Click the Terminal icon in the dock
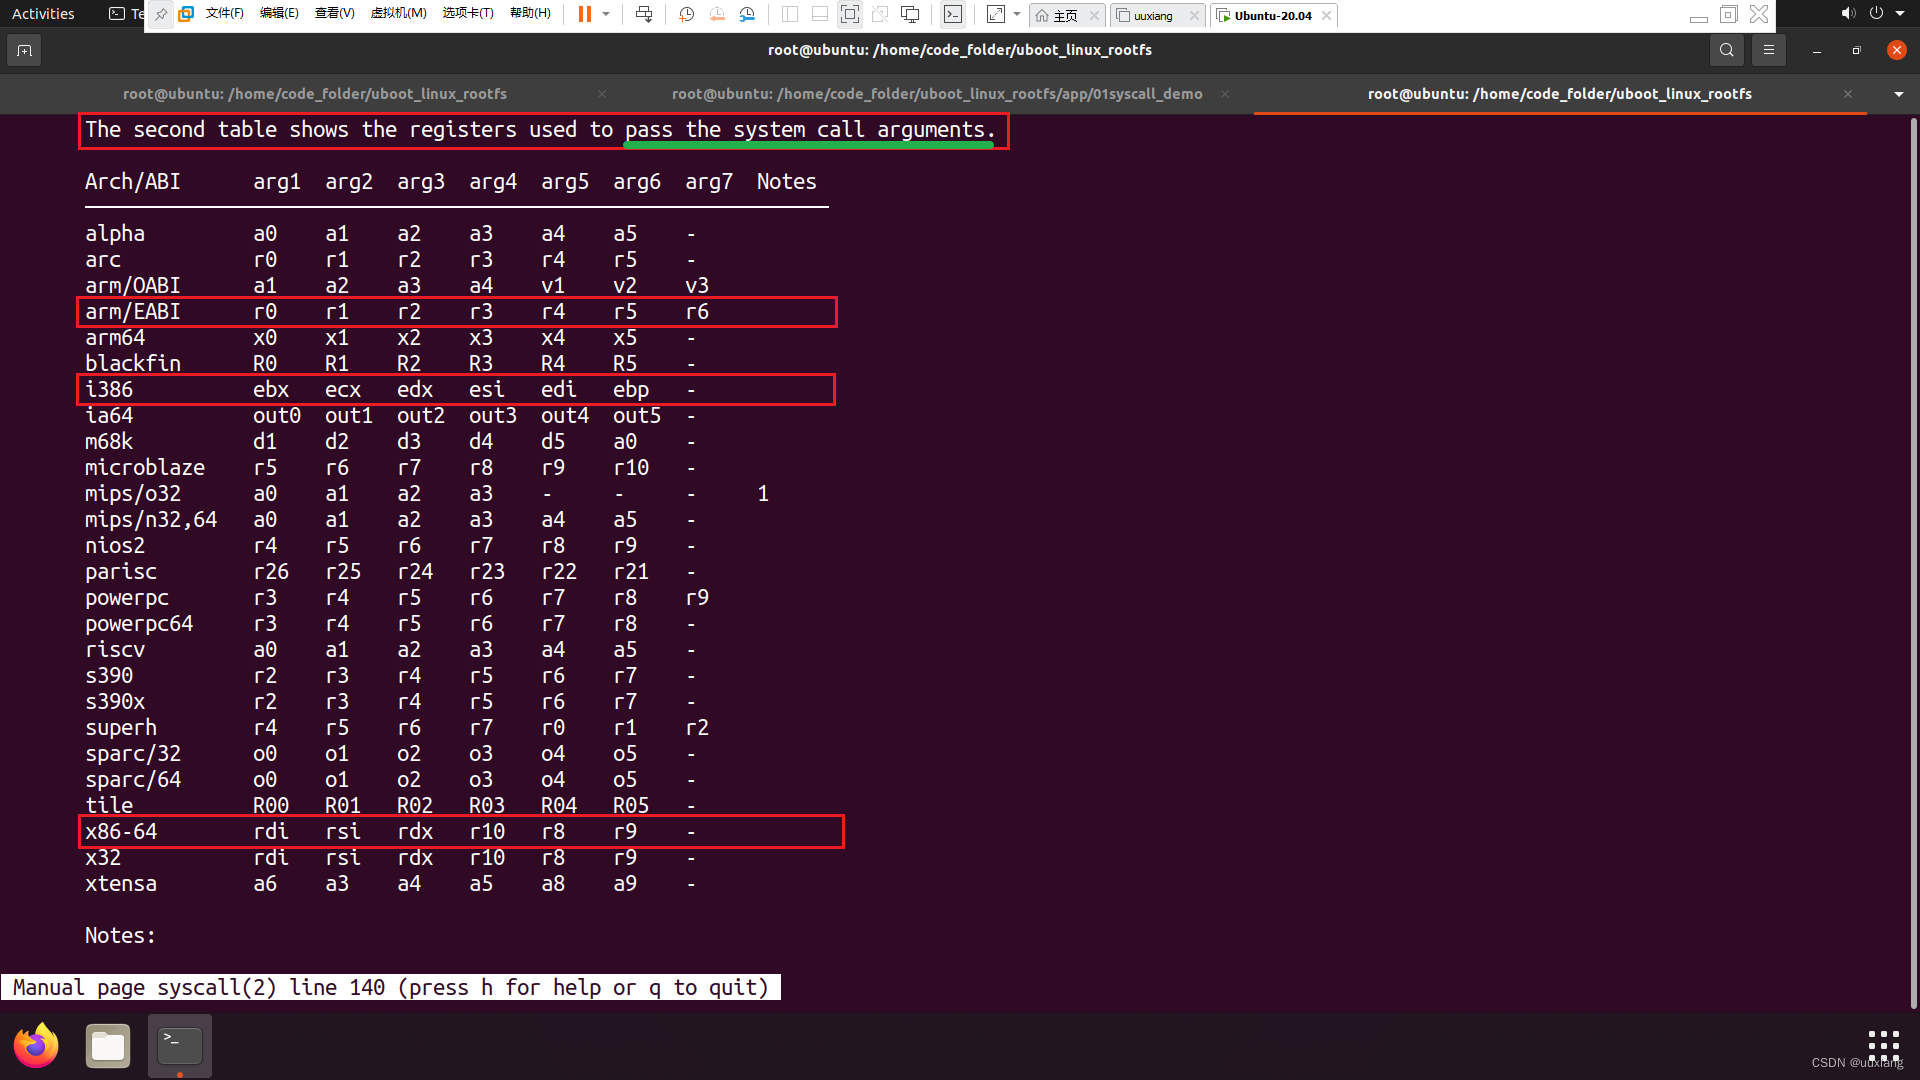Screen dimensions: 1920x1080 pos(180,1046)
